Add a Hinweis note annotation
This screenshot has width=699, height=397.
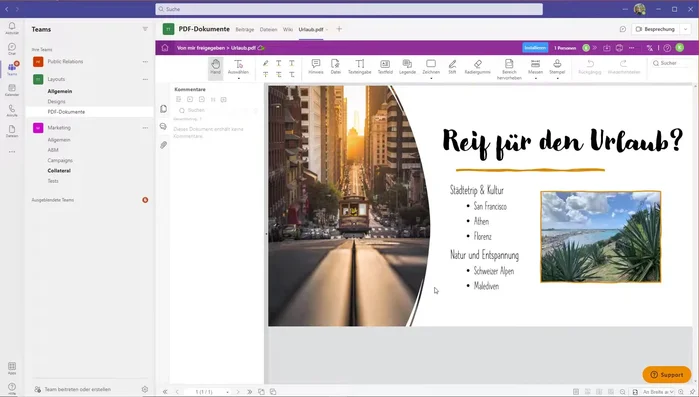[316, 66]
